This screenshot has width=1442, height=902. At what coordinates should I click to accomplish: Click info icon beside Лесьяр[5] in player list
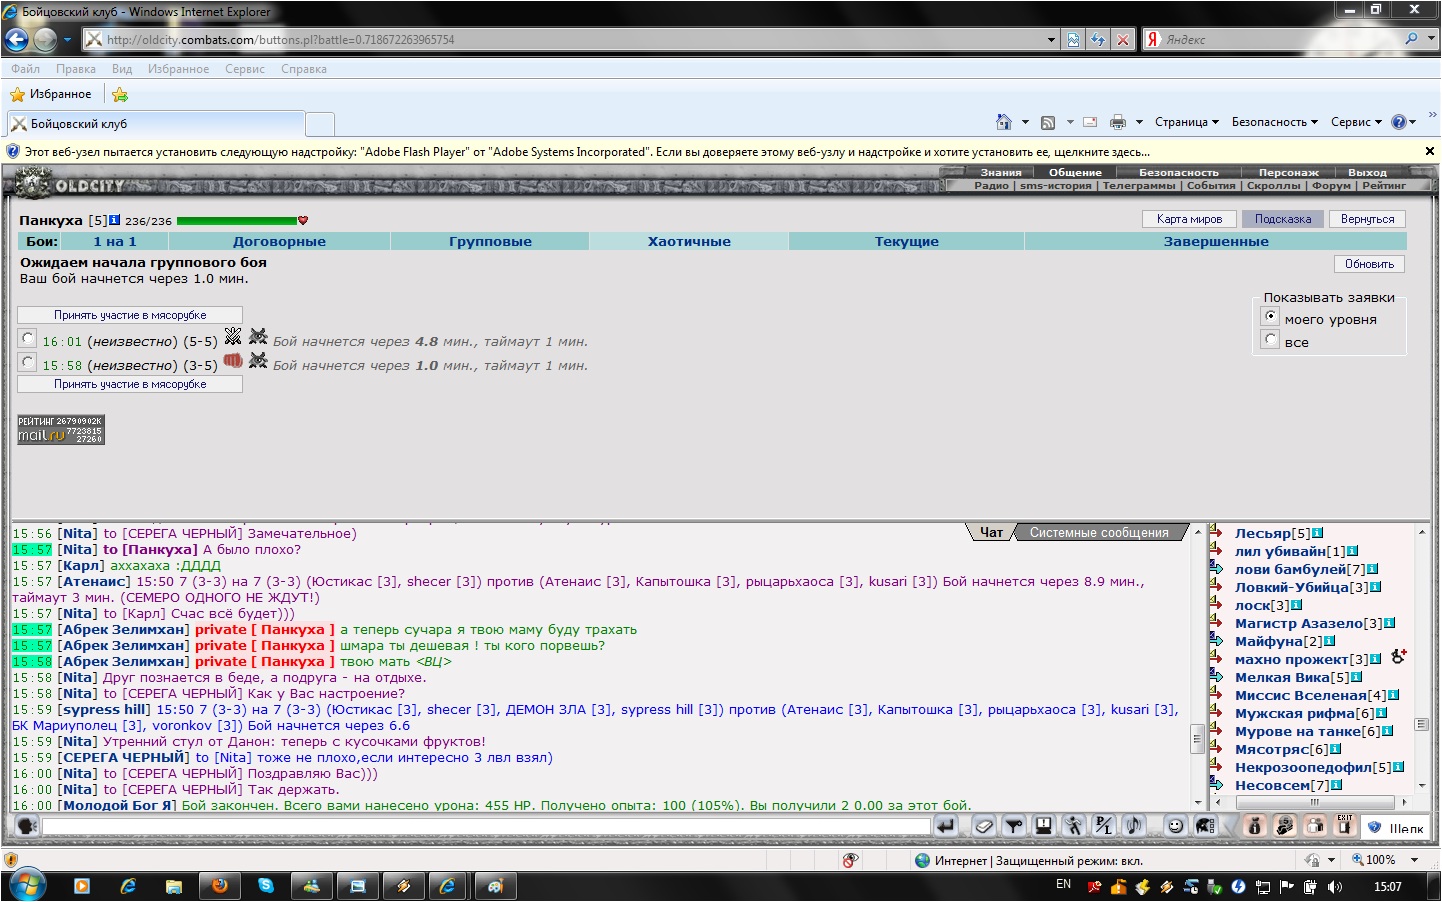[x=1318, y=533]
